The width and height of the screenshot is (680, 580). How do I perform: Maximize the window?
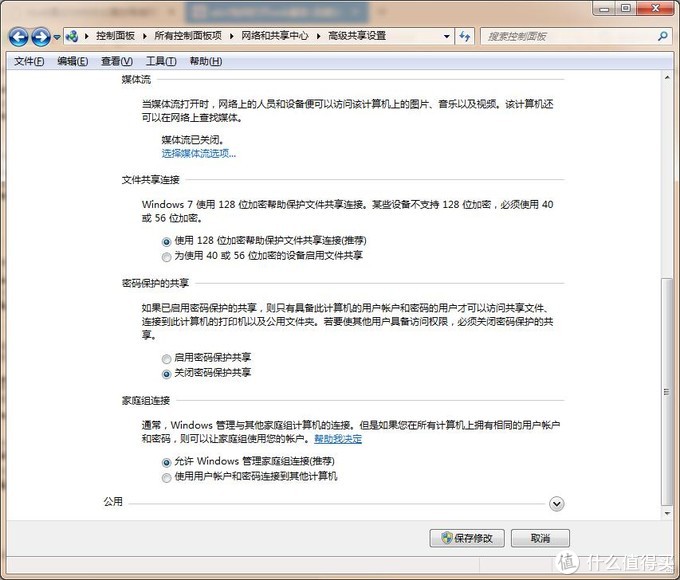tap(625, 8)
